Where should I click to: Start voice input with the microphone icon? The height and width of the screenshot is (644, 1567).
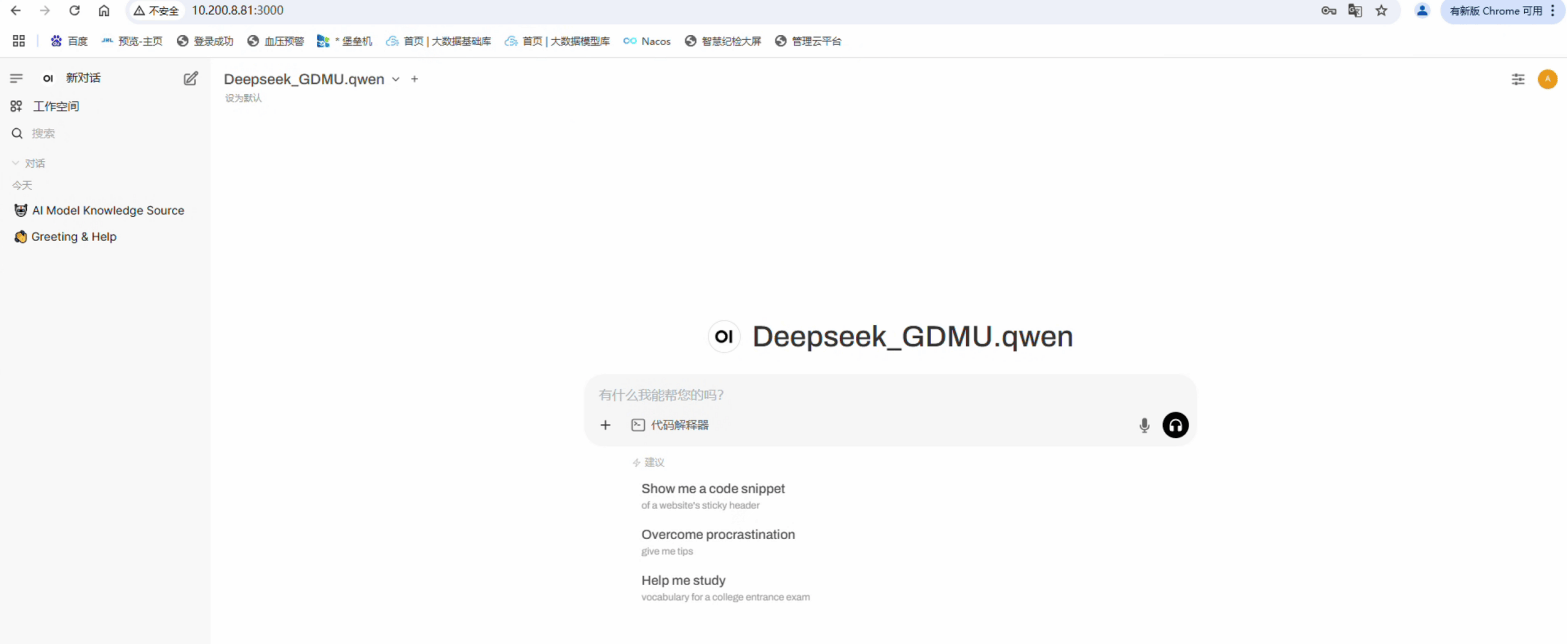(x=1144, y=424)
